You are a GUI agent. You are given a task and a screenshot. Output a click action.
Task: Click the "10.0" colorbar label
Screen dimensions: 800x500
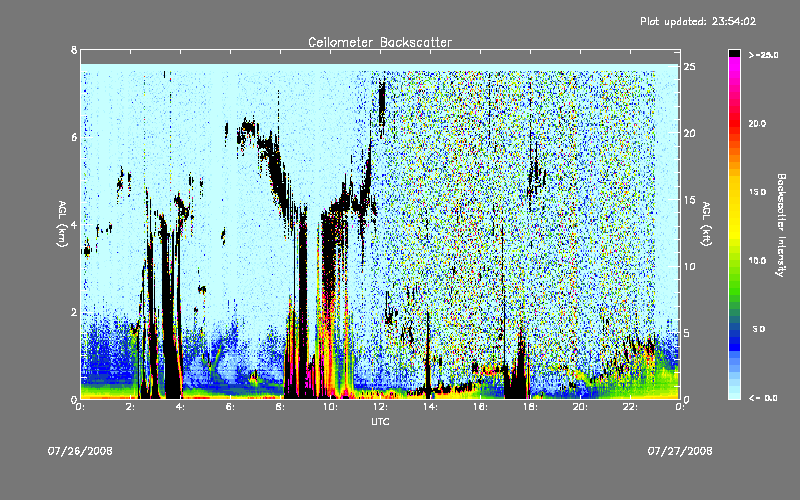[x=757, y=261]
